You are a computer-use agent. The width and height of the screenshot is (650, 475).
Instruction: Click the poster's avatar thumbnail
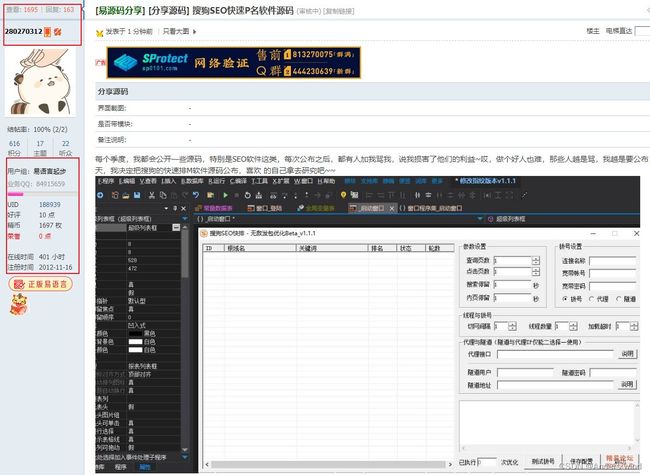[40, 82]
